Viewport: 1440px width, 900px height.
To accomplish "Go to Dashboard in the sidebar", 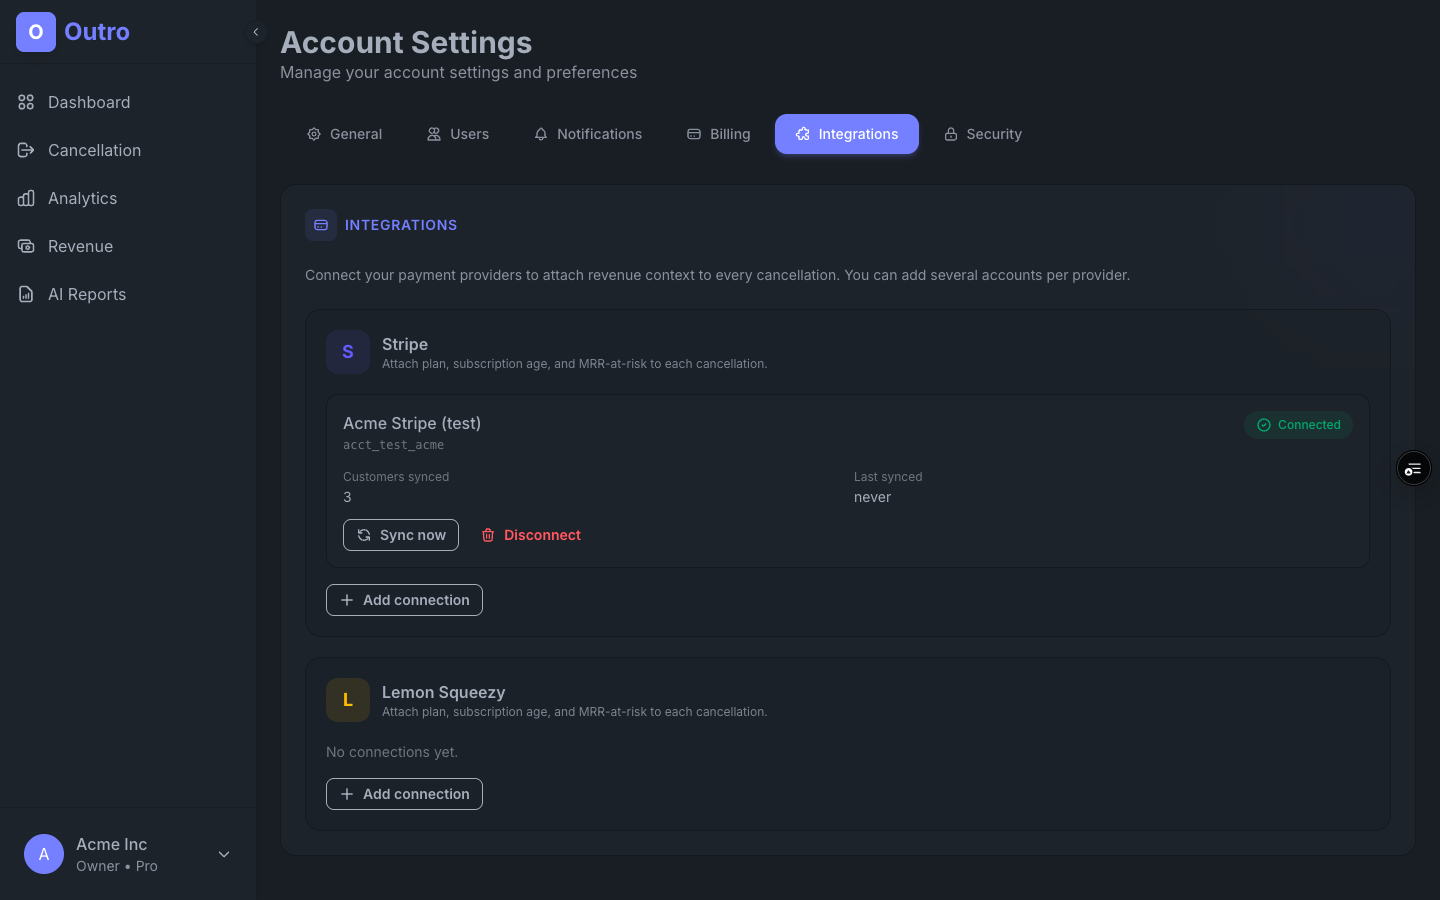I will point(128,102).
